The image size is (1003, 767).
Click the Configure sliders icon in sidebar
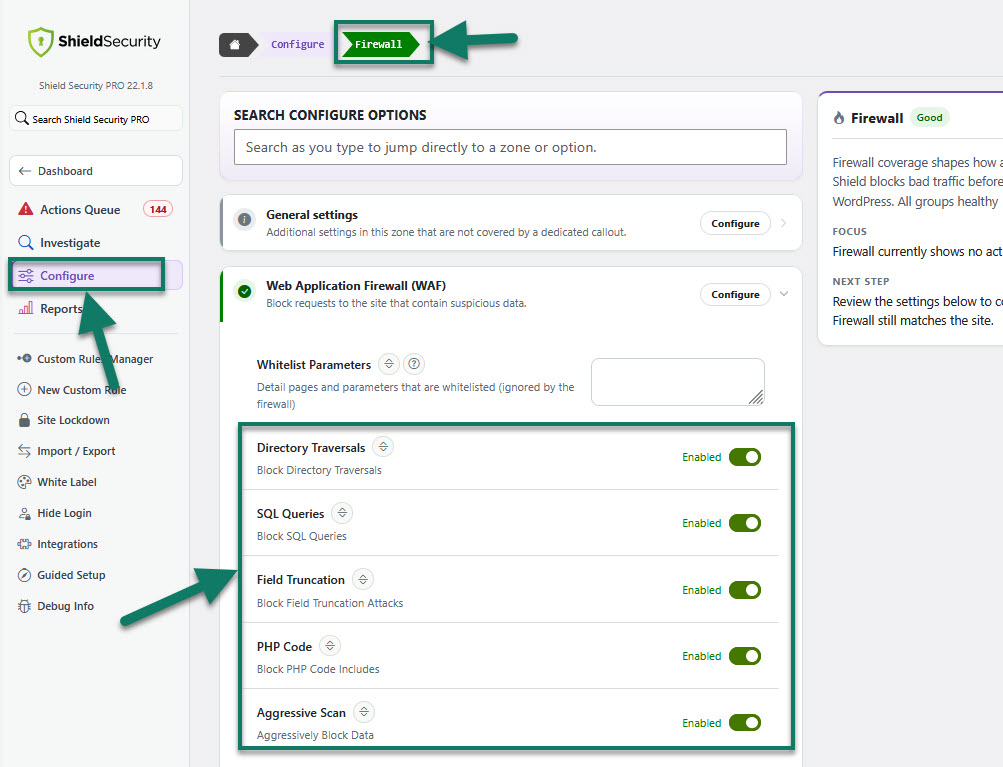pos(26,276)
